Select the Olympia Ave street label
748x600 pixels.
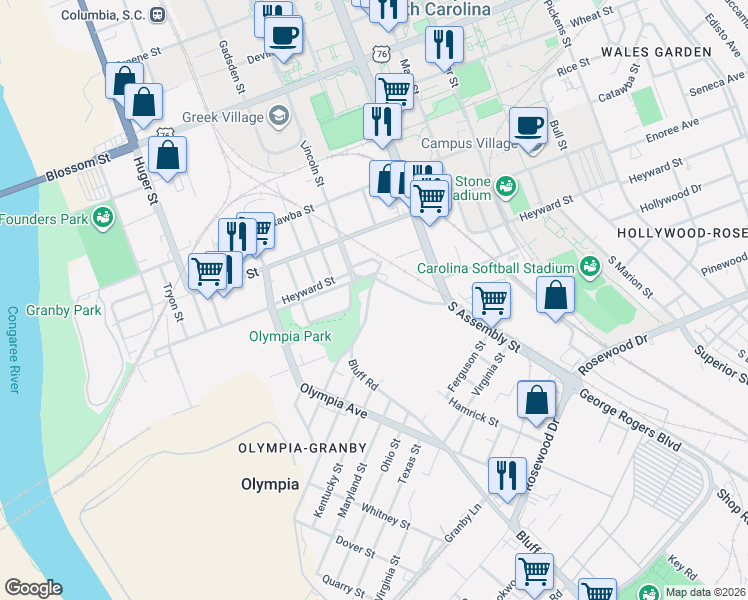(x=333, y=402)
